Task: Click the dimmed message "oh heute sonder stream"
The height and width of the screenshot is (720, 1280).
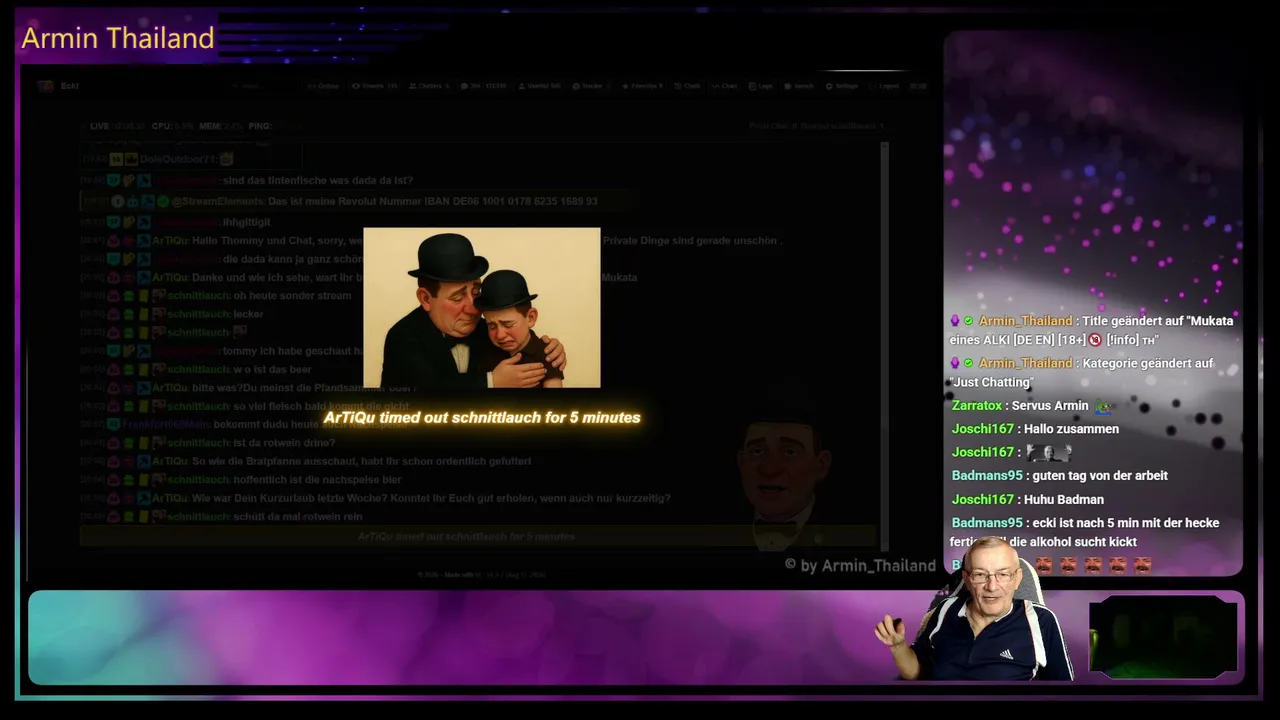Action: tap(292, 296)
